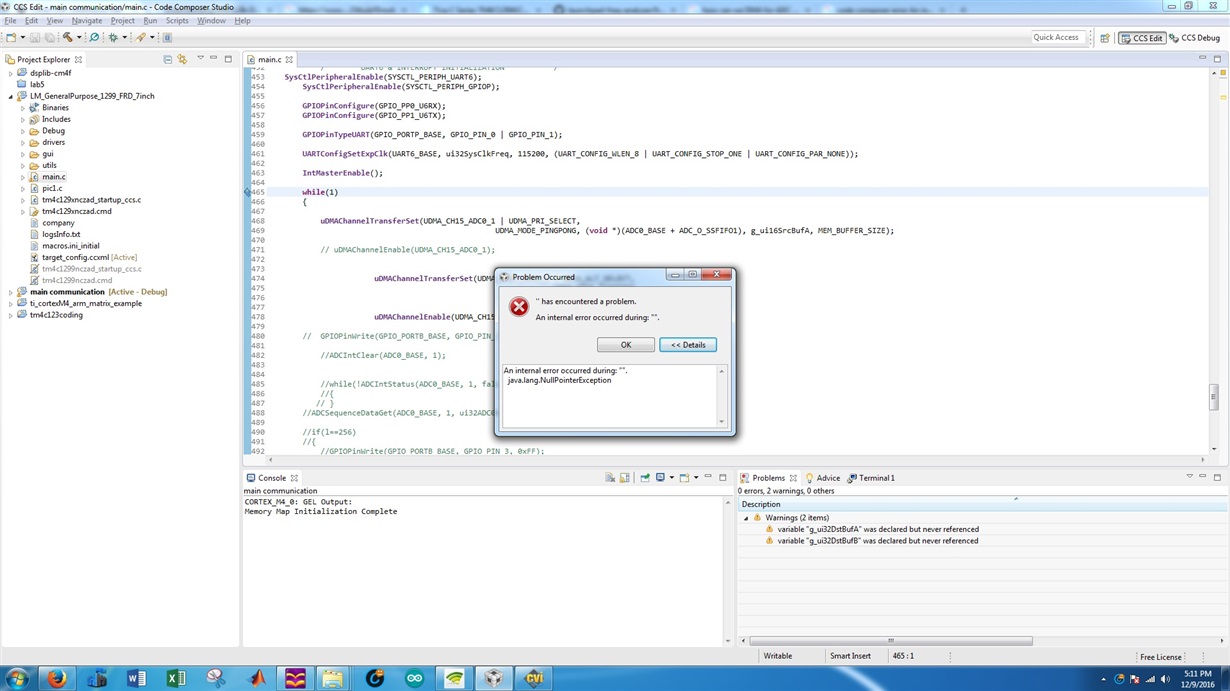Open Project Explorer view menu triangle

[x=200, y=59]
